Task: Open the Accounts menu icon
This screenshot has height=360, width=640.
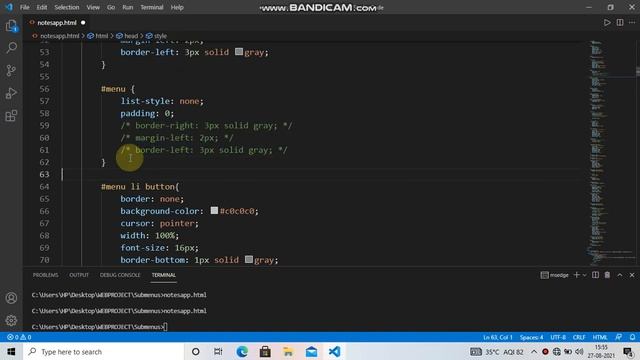Action: click(11, 298)
